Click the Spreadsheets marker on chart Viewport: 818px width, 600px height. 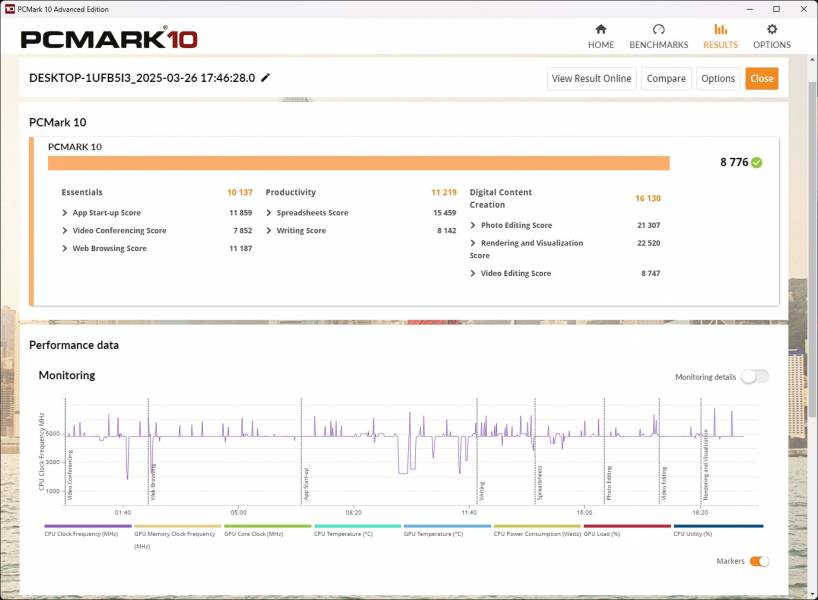[x=540, y=483]
